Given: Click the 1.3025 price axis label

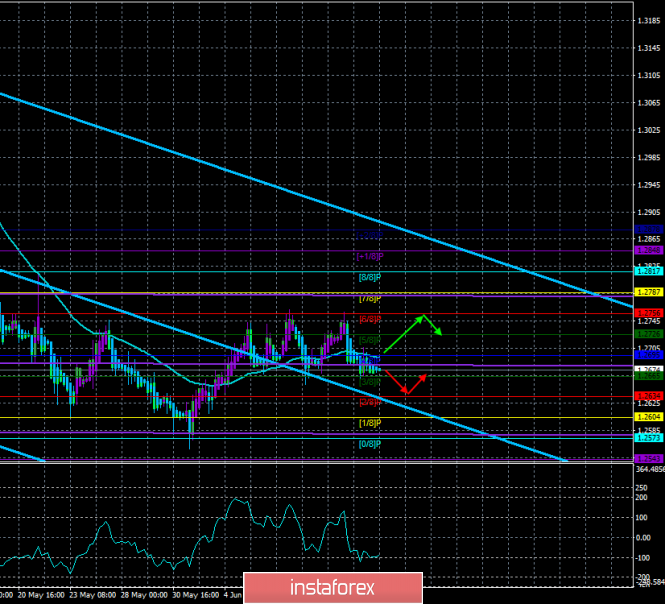Looking at the screenshot, I should click(649, 130).
